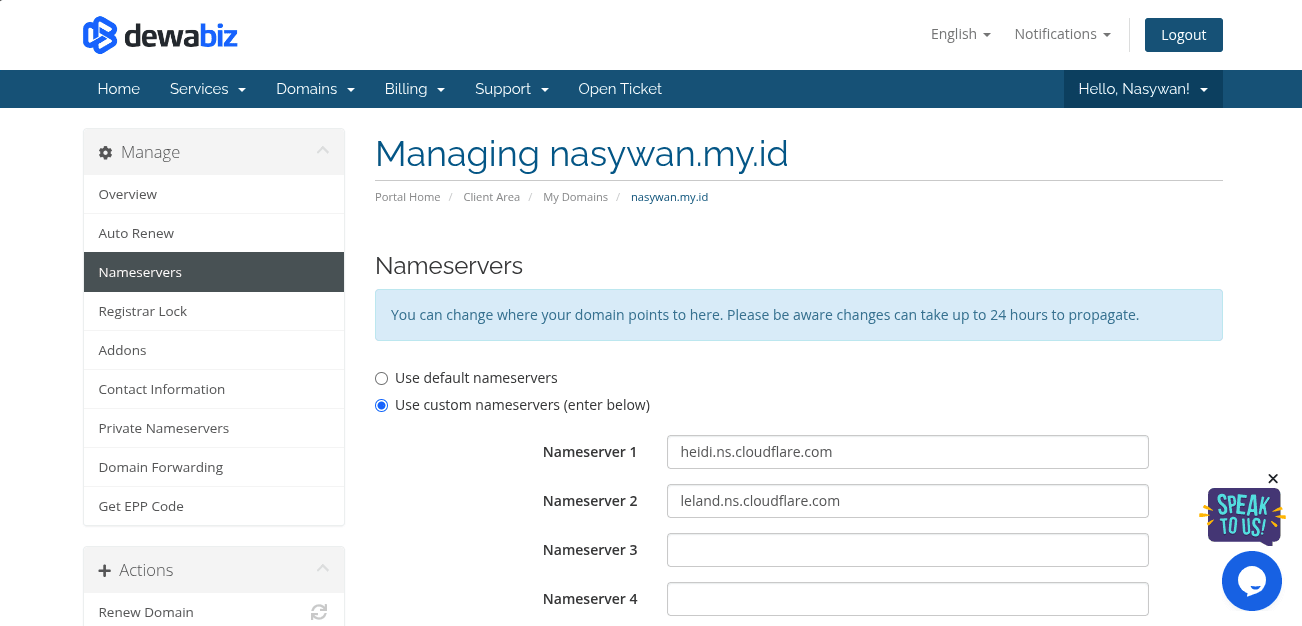Click the Nameserver 3 input field
This screenshot has width=1302, height=626.
click(x=907, y=550)
